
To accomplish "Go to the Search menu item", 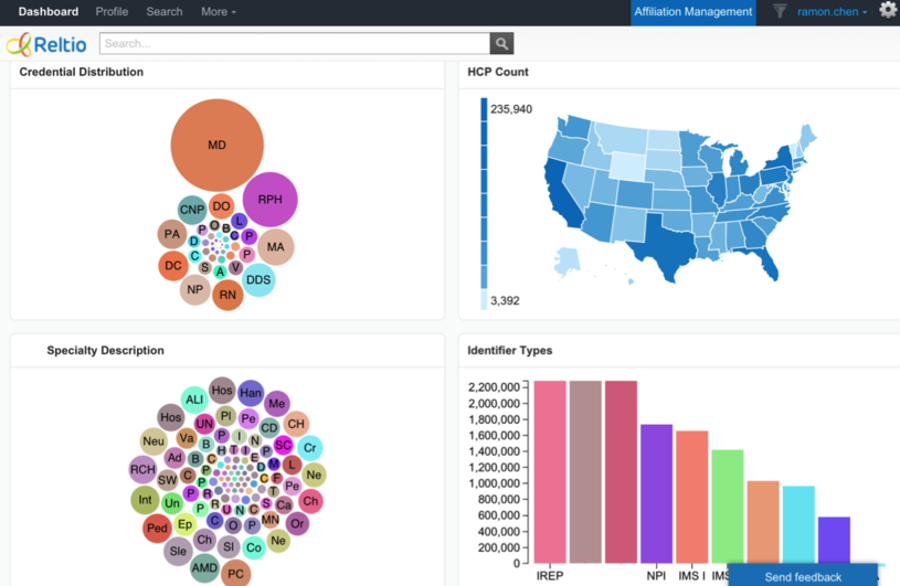I will pyautogui.click(x=164, y=12).
